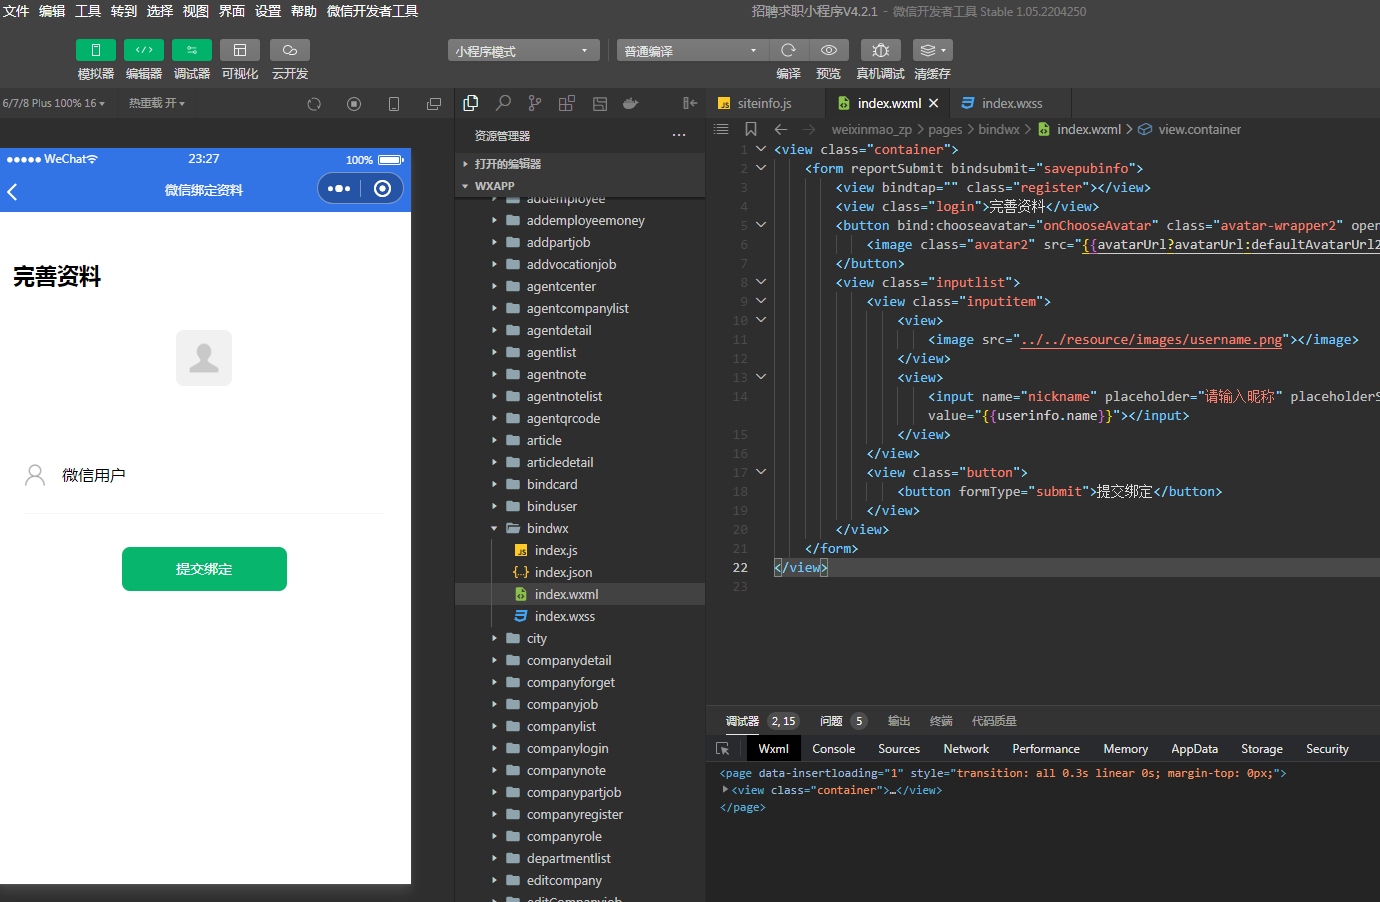1380x902 pixels.
Task: Open index.js in bindwx folder
Action: click(x=580, y=550)
